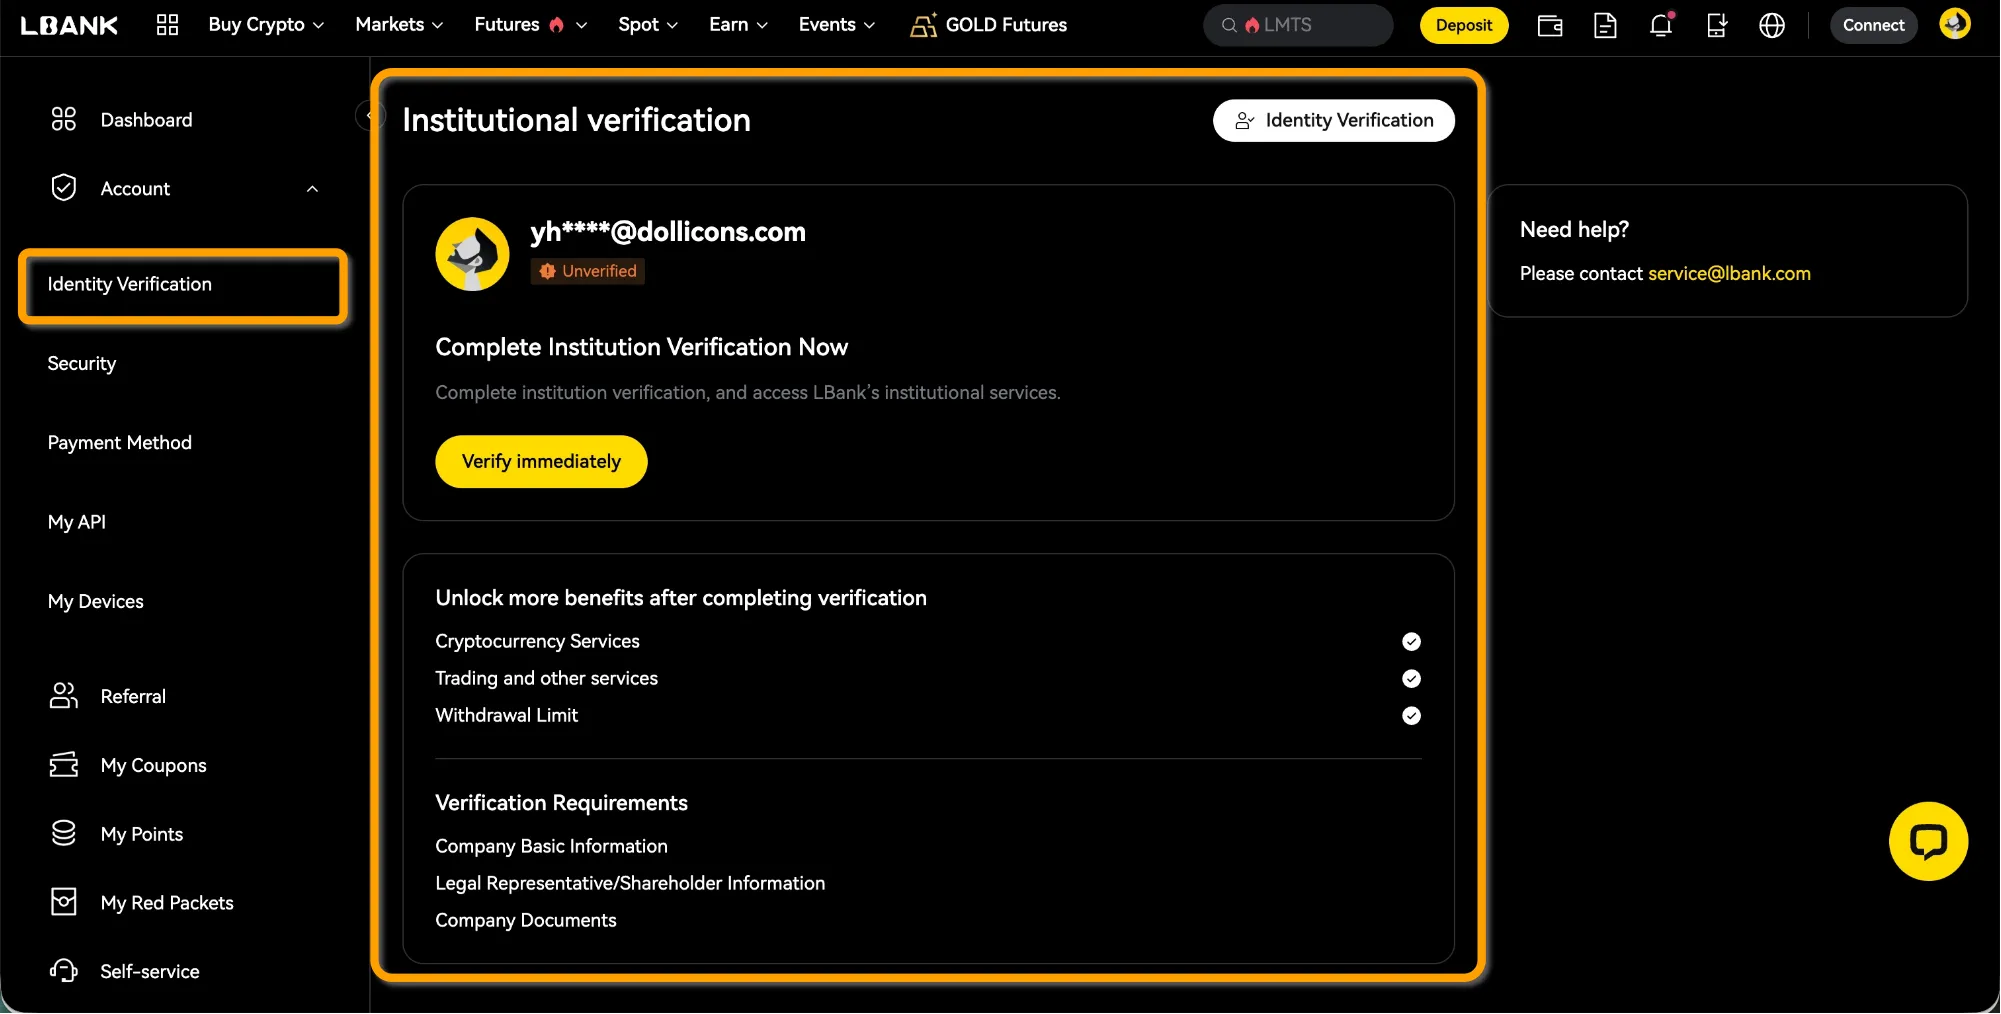Screen dimensions: 2001x1014
Task: Click the Trading and other services checkmark
Action: [1411, 679]
